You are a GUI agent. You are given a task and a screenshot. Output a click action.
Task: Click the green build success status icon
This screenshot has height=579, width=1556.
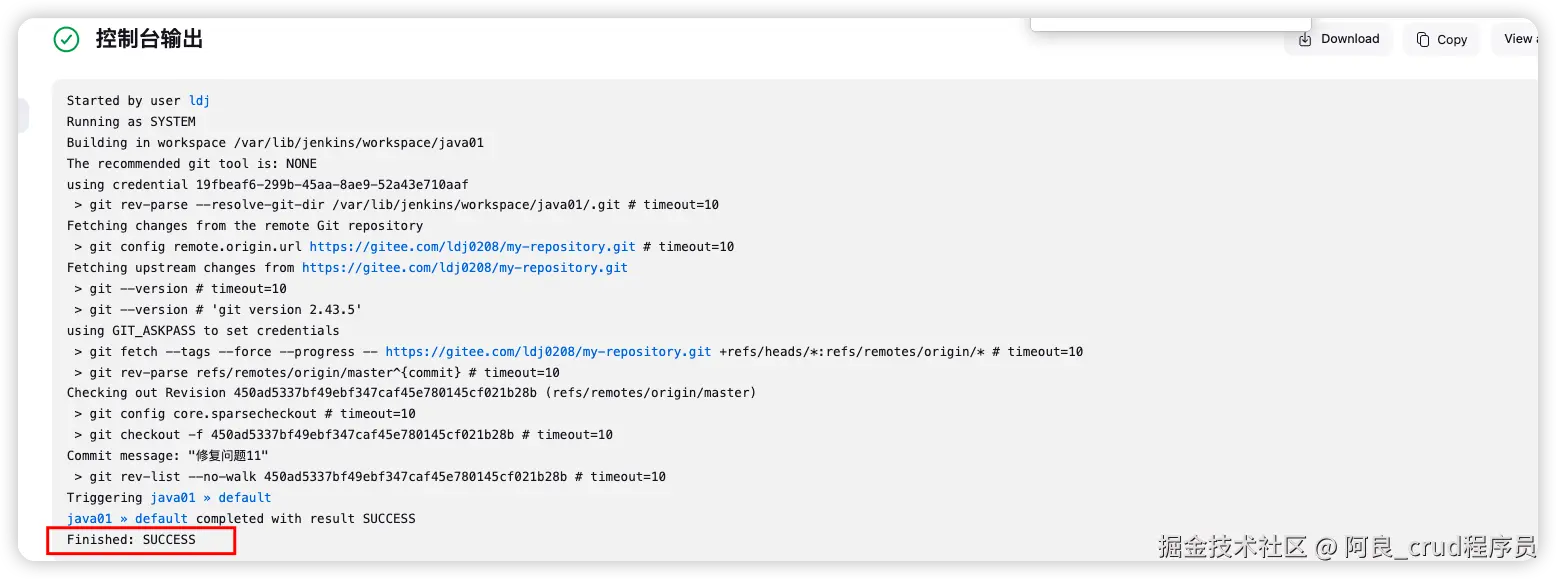(x=66, y=39)
